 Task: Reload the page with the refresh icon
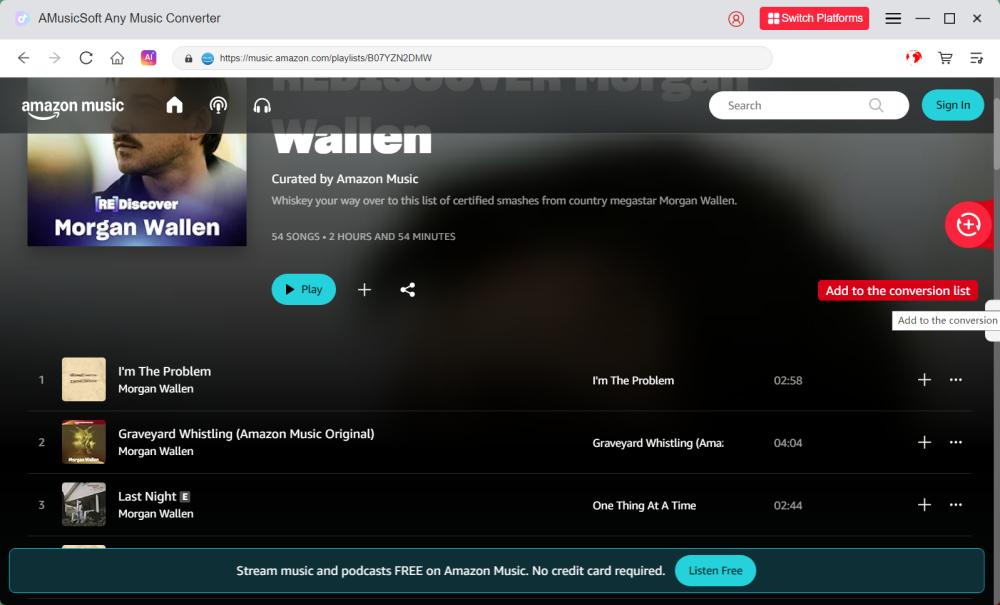tap(86, 58)
